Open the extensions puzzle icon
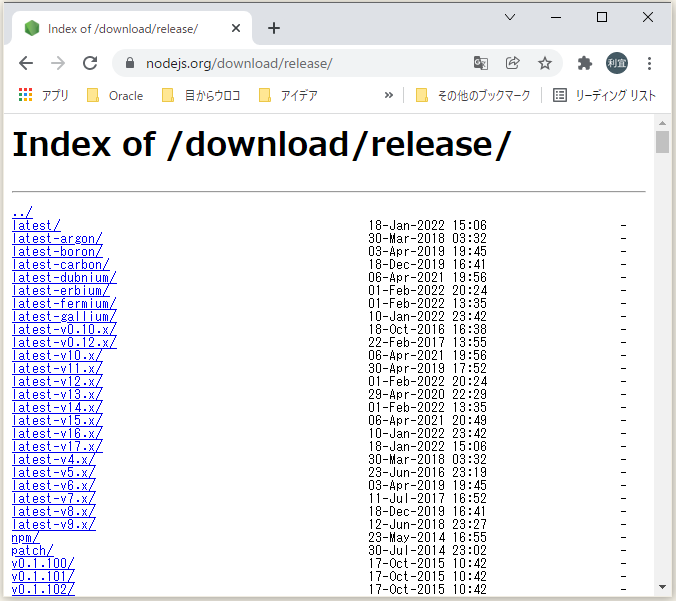Image resolution: width=676 pixels, height=601 pixels. [x=585, y=63]
